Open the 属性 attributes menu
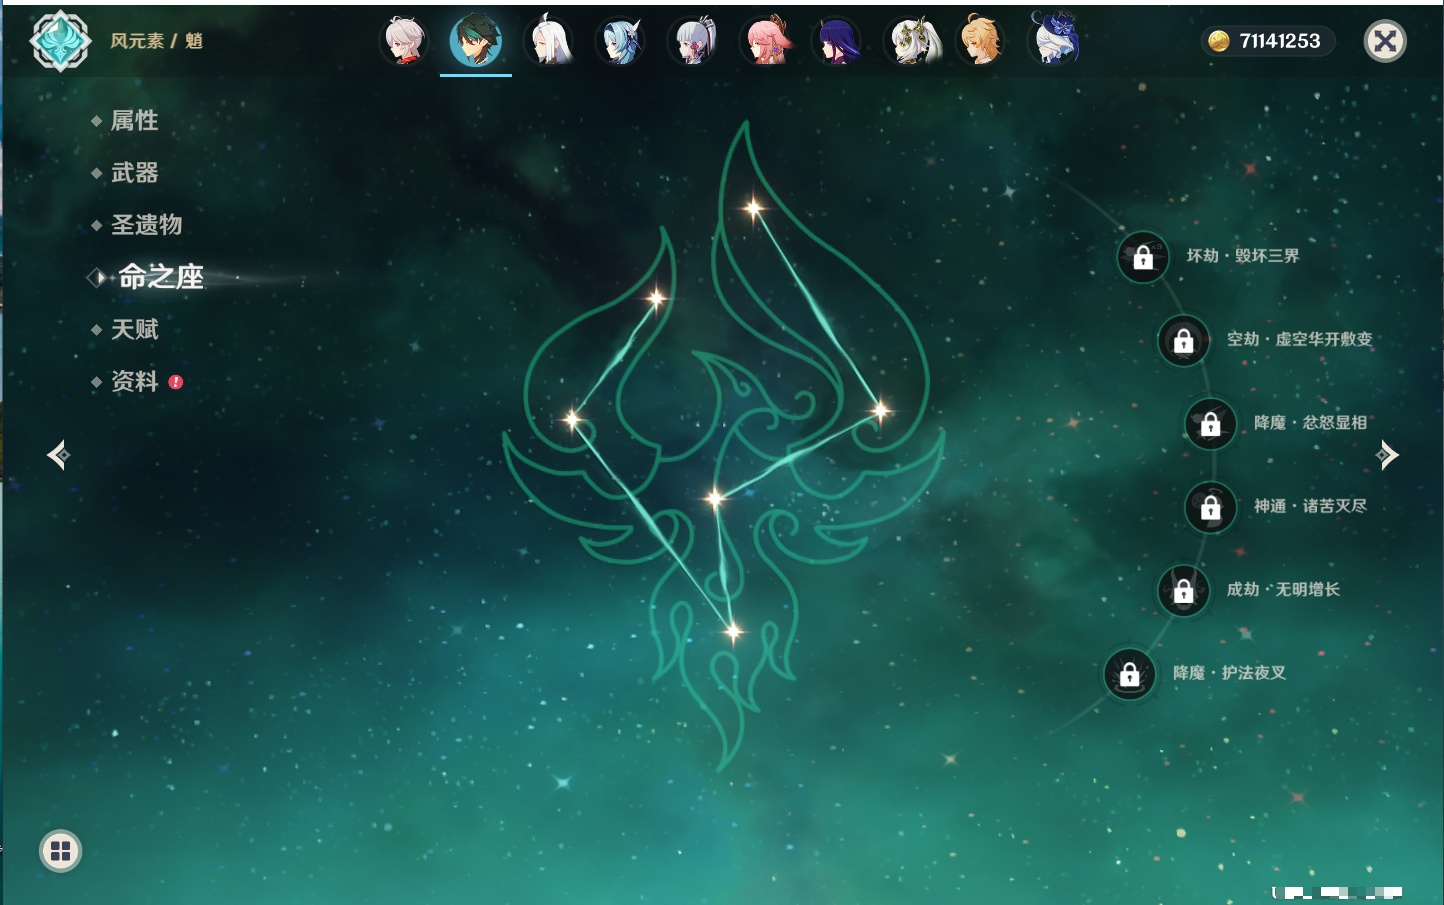The height and width of the screenshot is (905, 1444). coord(134,121)
